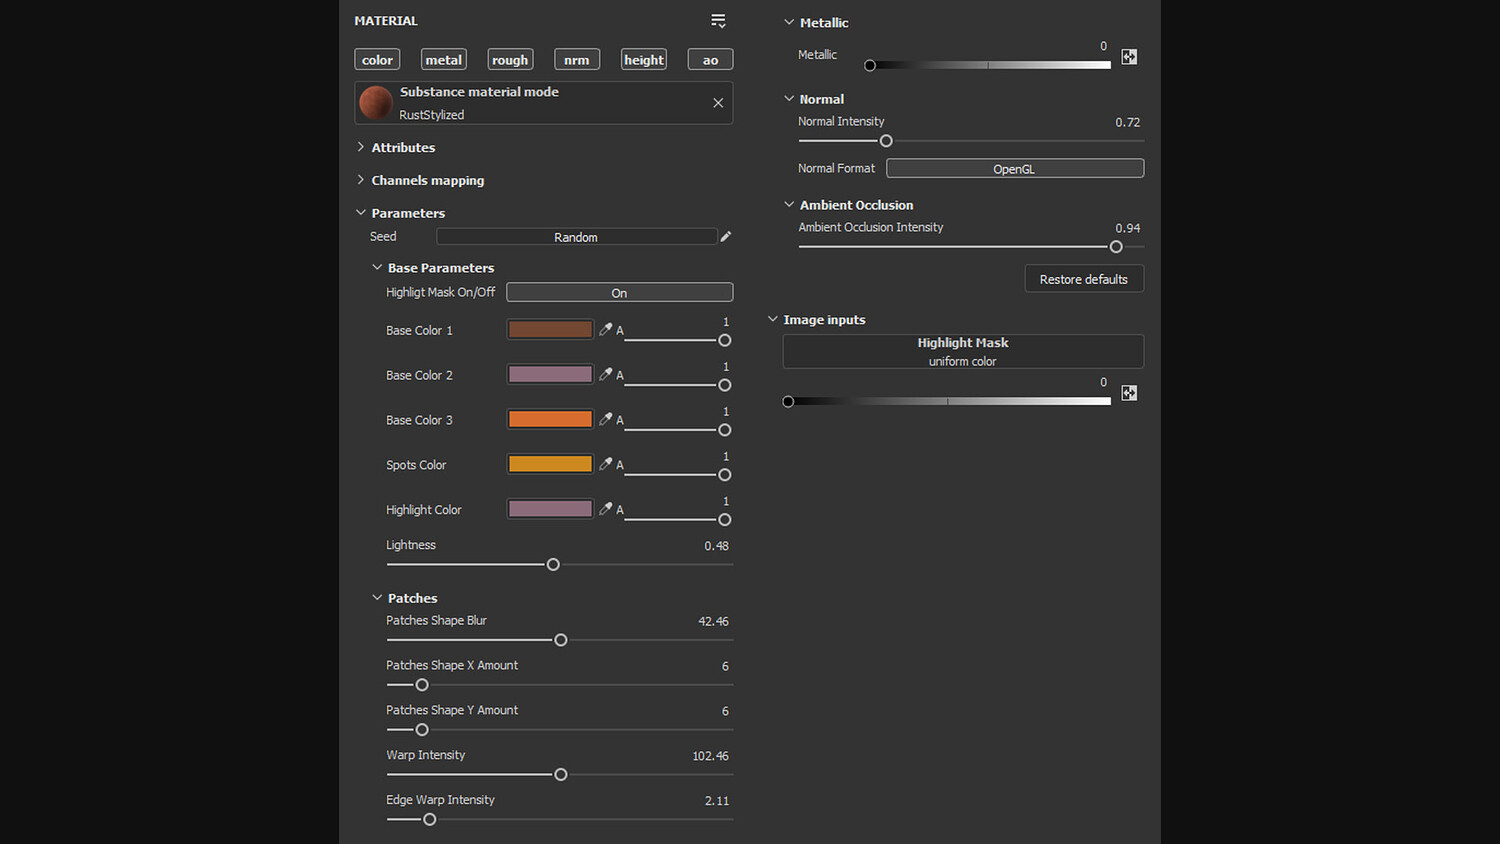The width and height of the screenshot is (1500, 844).
Task: Click the Highlight Color eyedropper icon
Action: tap(605, 509)
